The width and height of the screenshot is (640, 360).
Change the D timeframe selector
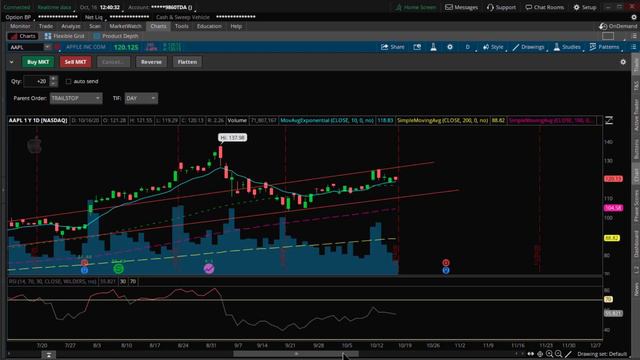click(x=468, y=47)
